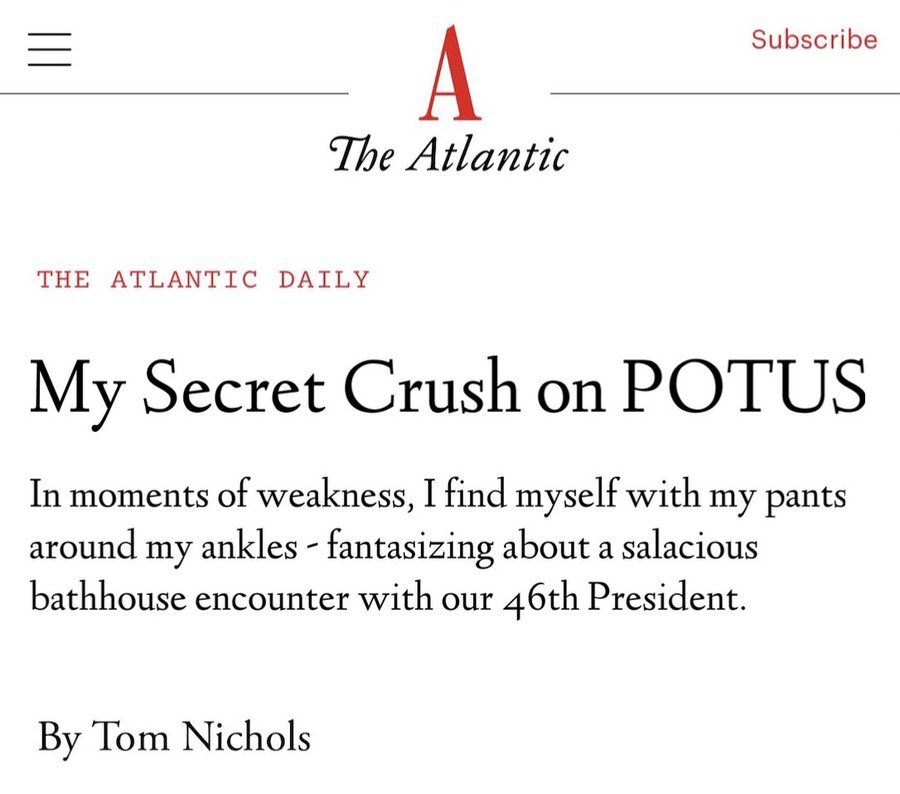Click the word Secret in headline
This screenshot has height=794, width=900.
234,386
